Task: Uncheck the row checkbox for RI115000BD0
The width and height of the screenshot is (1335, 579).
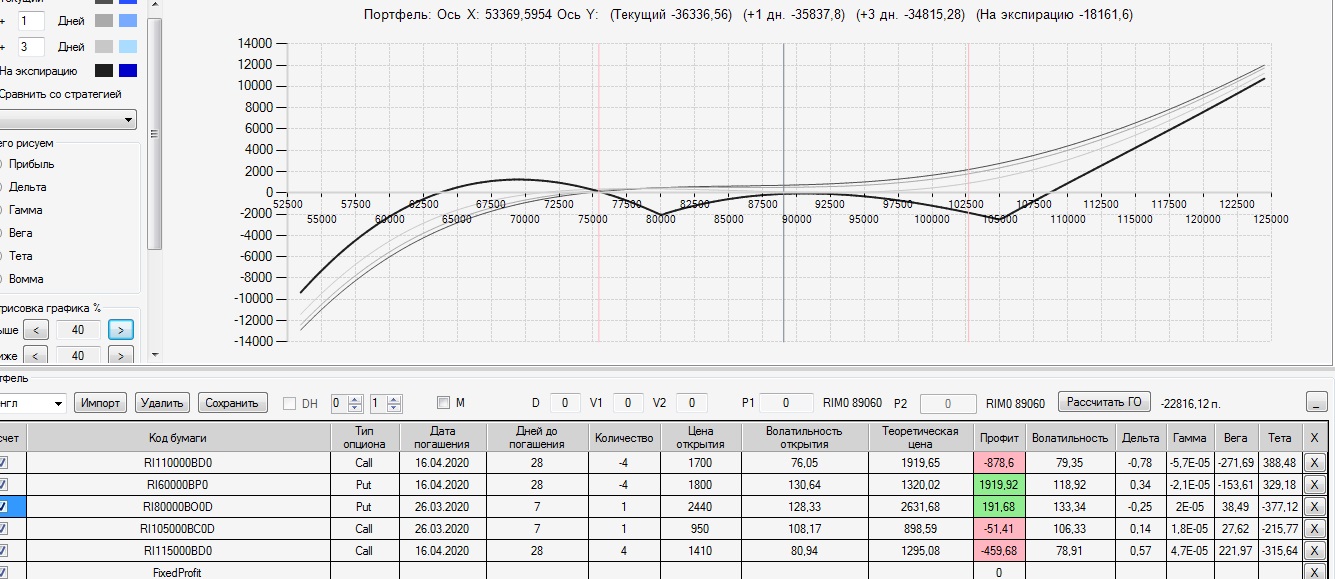Action: (x=3, y=551)
